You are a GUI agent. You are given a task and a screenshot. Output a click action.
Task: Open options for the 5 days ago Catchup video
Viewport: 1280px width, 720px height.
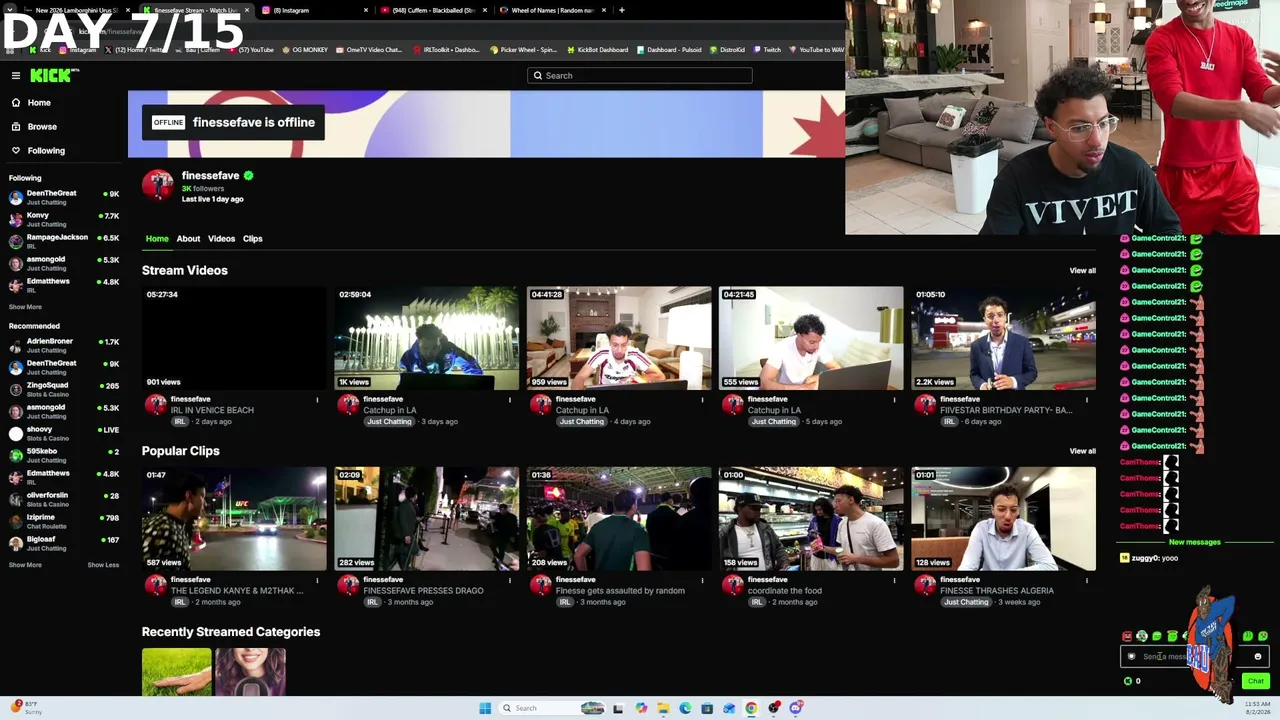tap(894, 400)
